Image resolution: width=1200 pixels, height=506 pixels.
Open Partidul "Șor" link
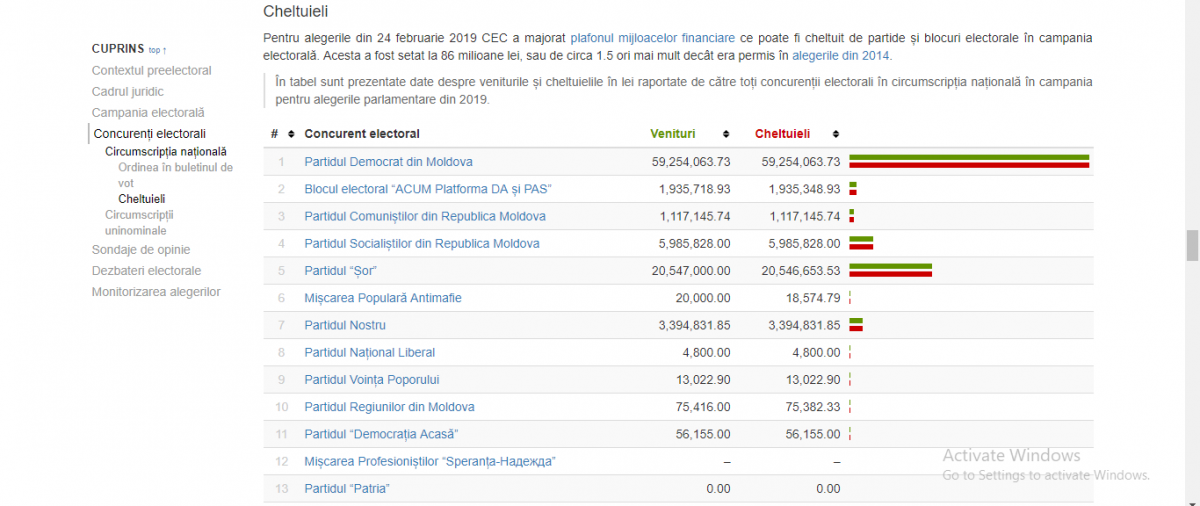[341, 271]
